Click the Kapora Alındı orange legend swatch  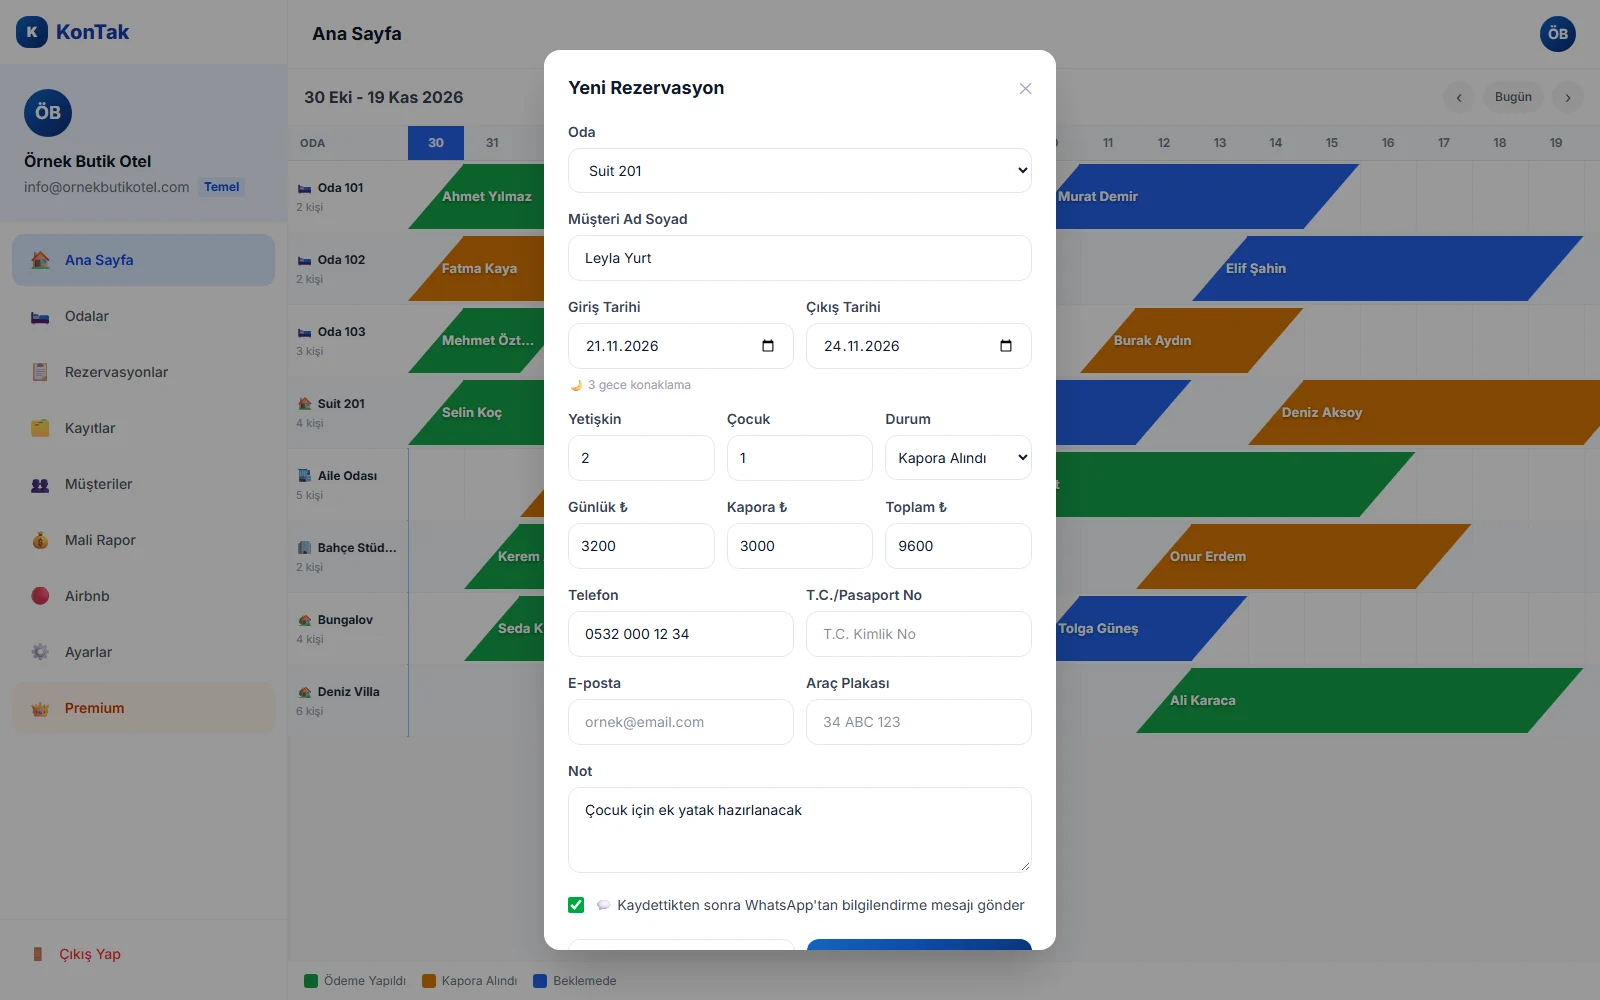coord(429,981)
